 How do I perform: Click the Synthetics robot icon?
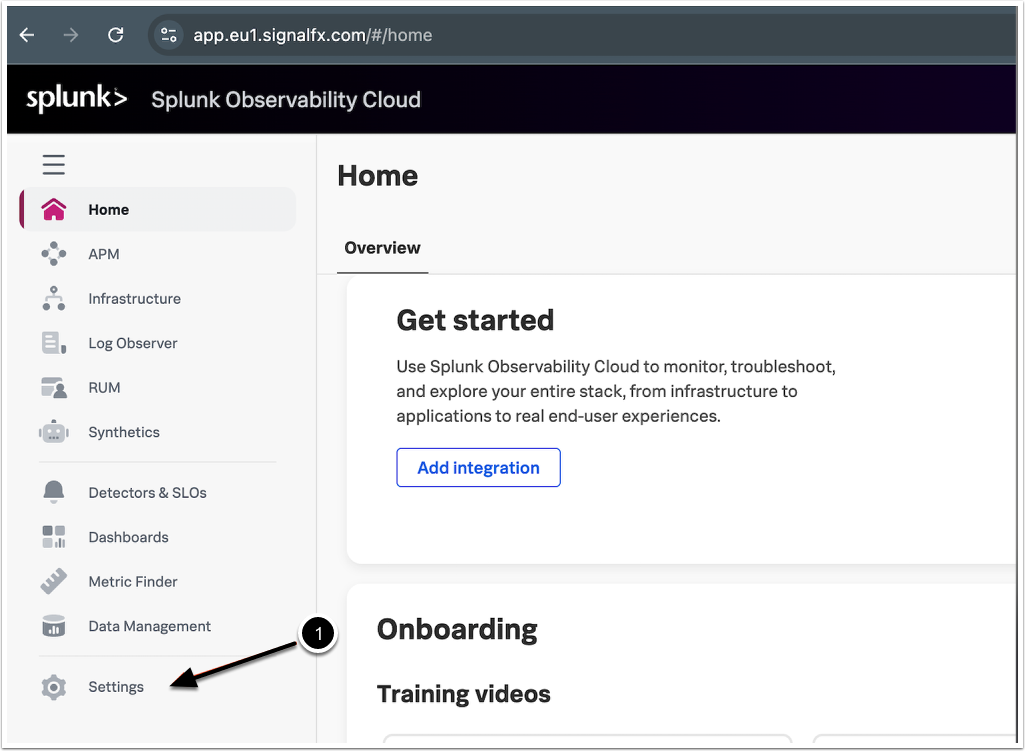pyautogui.click(x=54, y=431)
